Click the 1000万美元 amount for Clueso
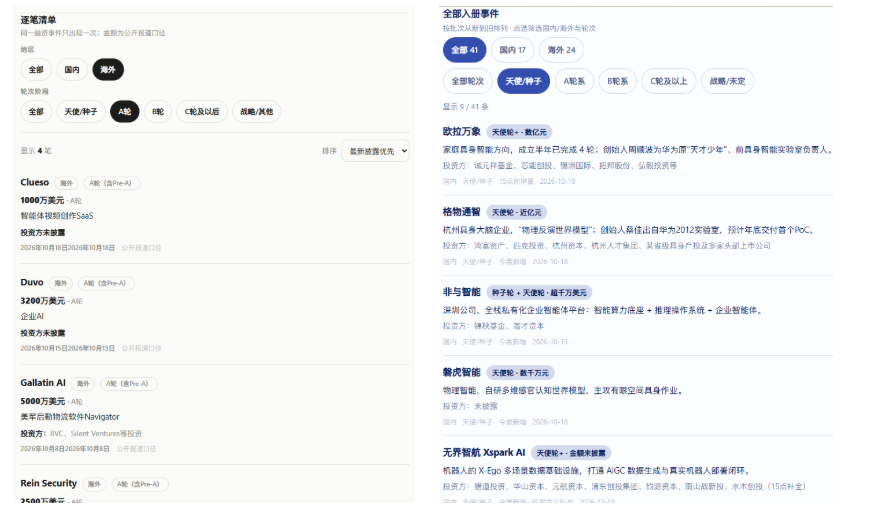 click(42, 201)
